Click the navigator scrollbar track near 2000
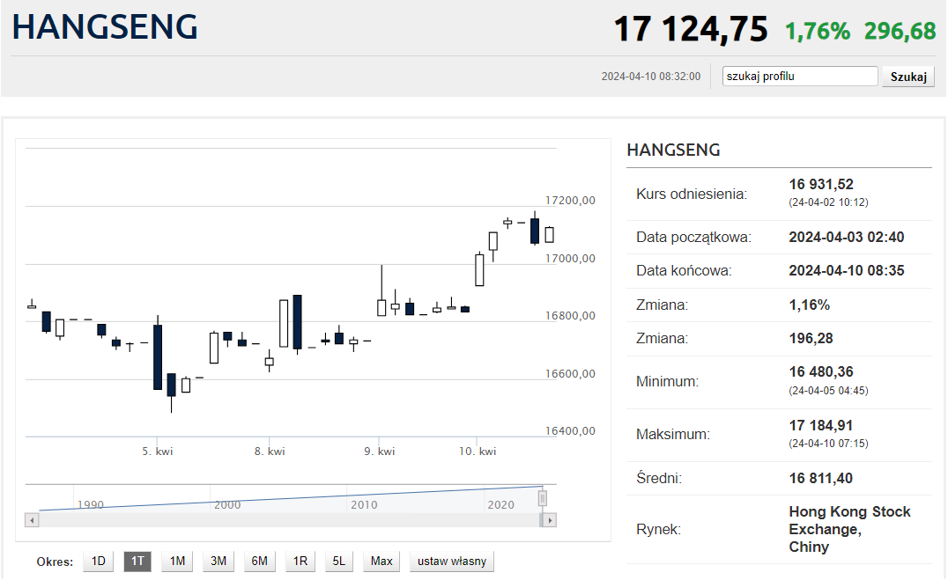 [x=227, y=520]
